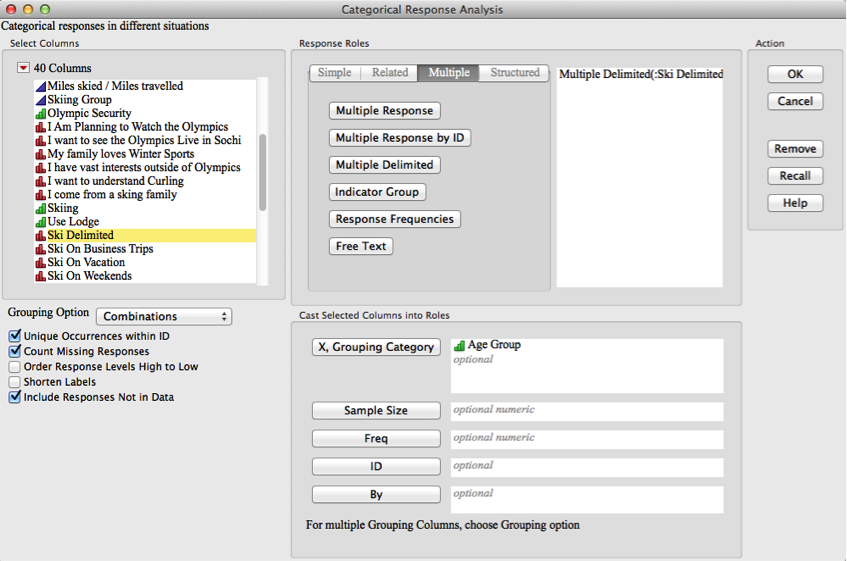Click the Freq optional numeric field
The width and height of the screenshot is (847, 561).
point(587,439)
